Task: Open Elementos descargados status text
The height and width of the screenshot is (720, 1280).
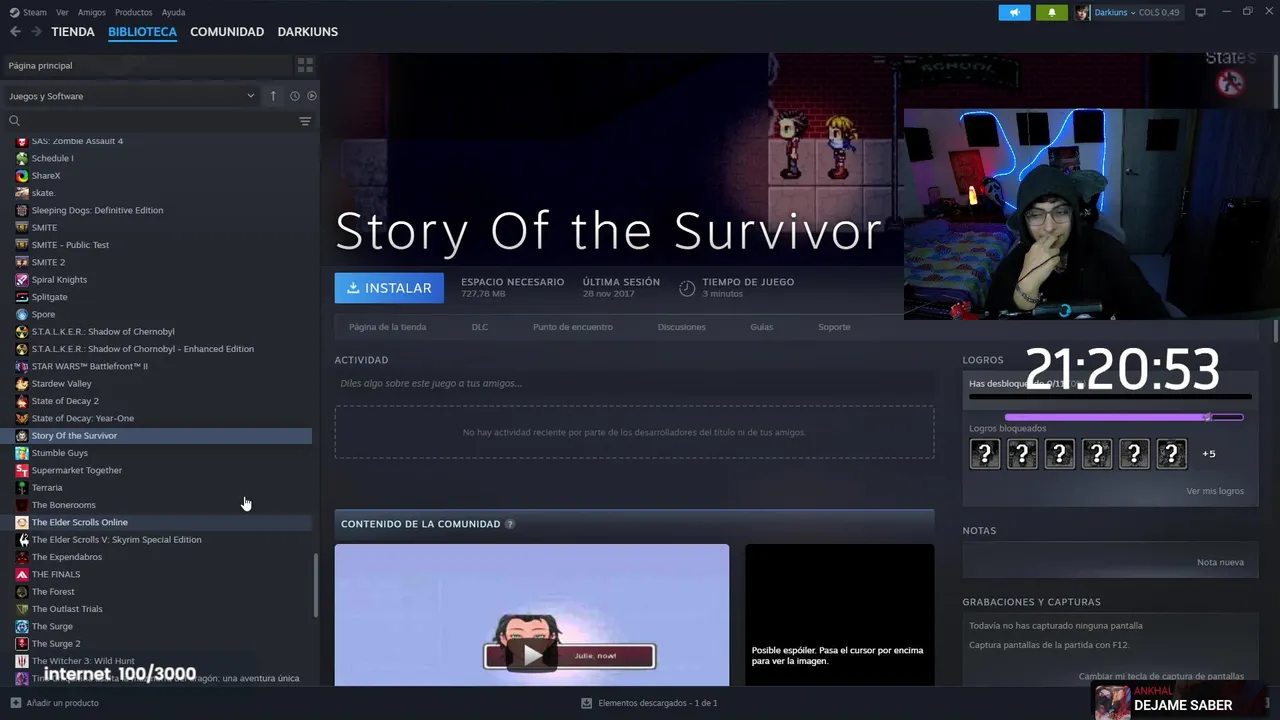Action: (x=658, y=703)
